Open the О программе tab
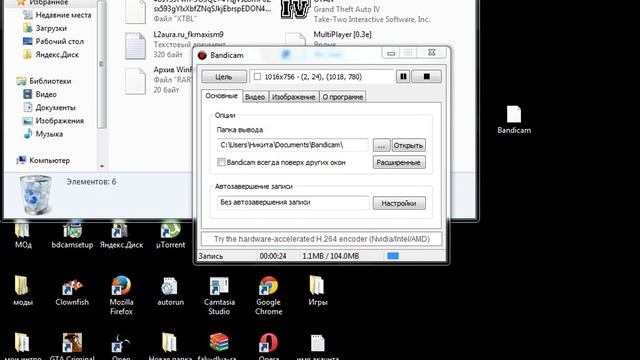The image size is (640, 360). tap(342, 97)
